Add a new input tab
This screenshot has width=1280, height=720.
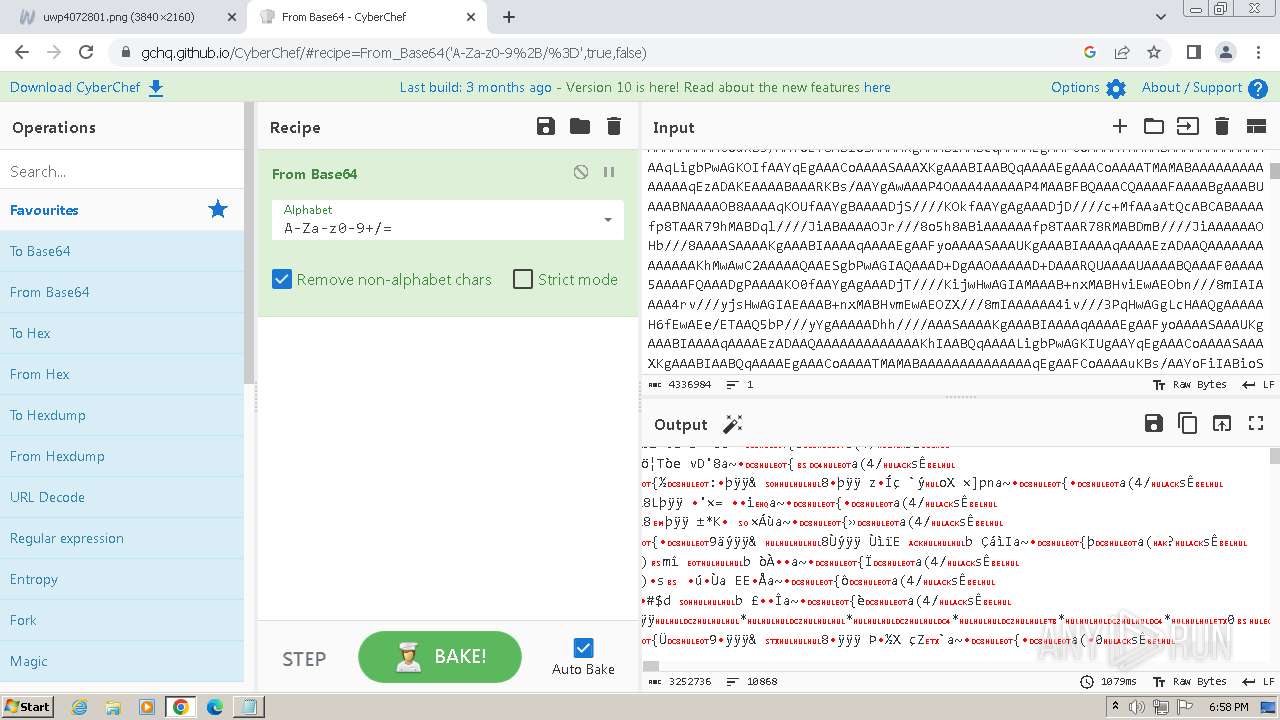click(x=1120, y=126)
